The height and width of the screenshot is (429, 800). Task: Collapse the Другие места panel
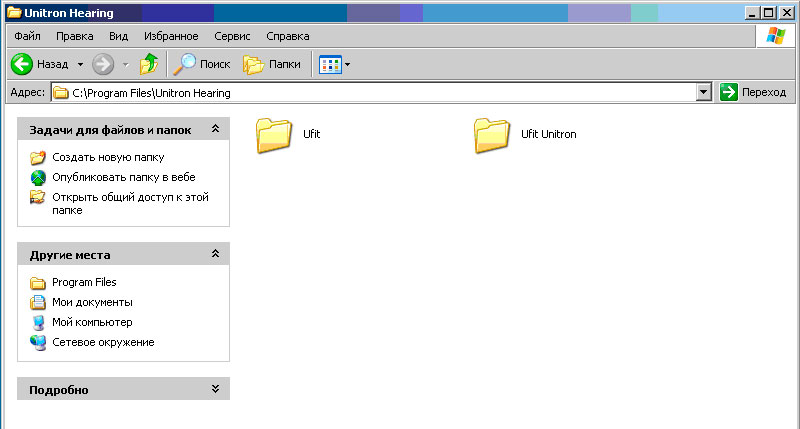(215, 254)
